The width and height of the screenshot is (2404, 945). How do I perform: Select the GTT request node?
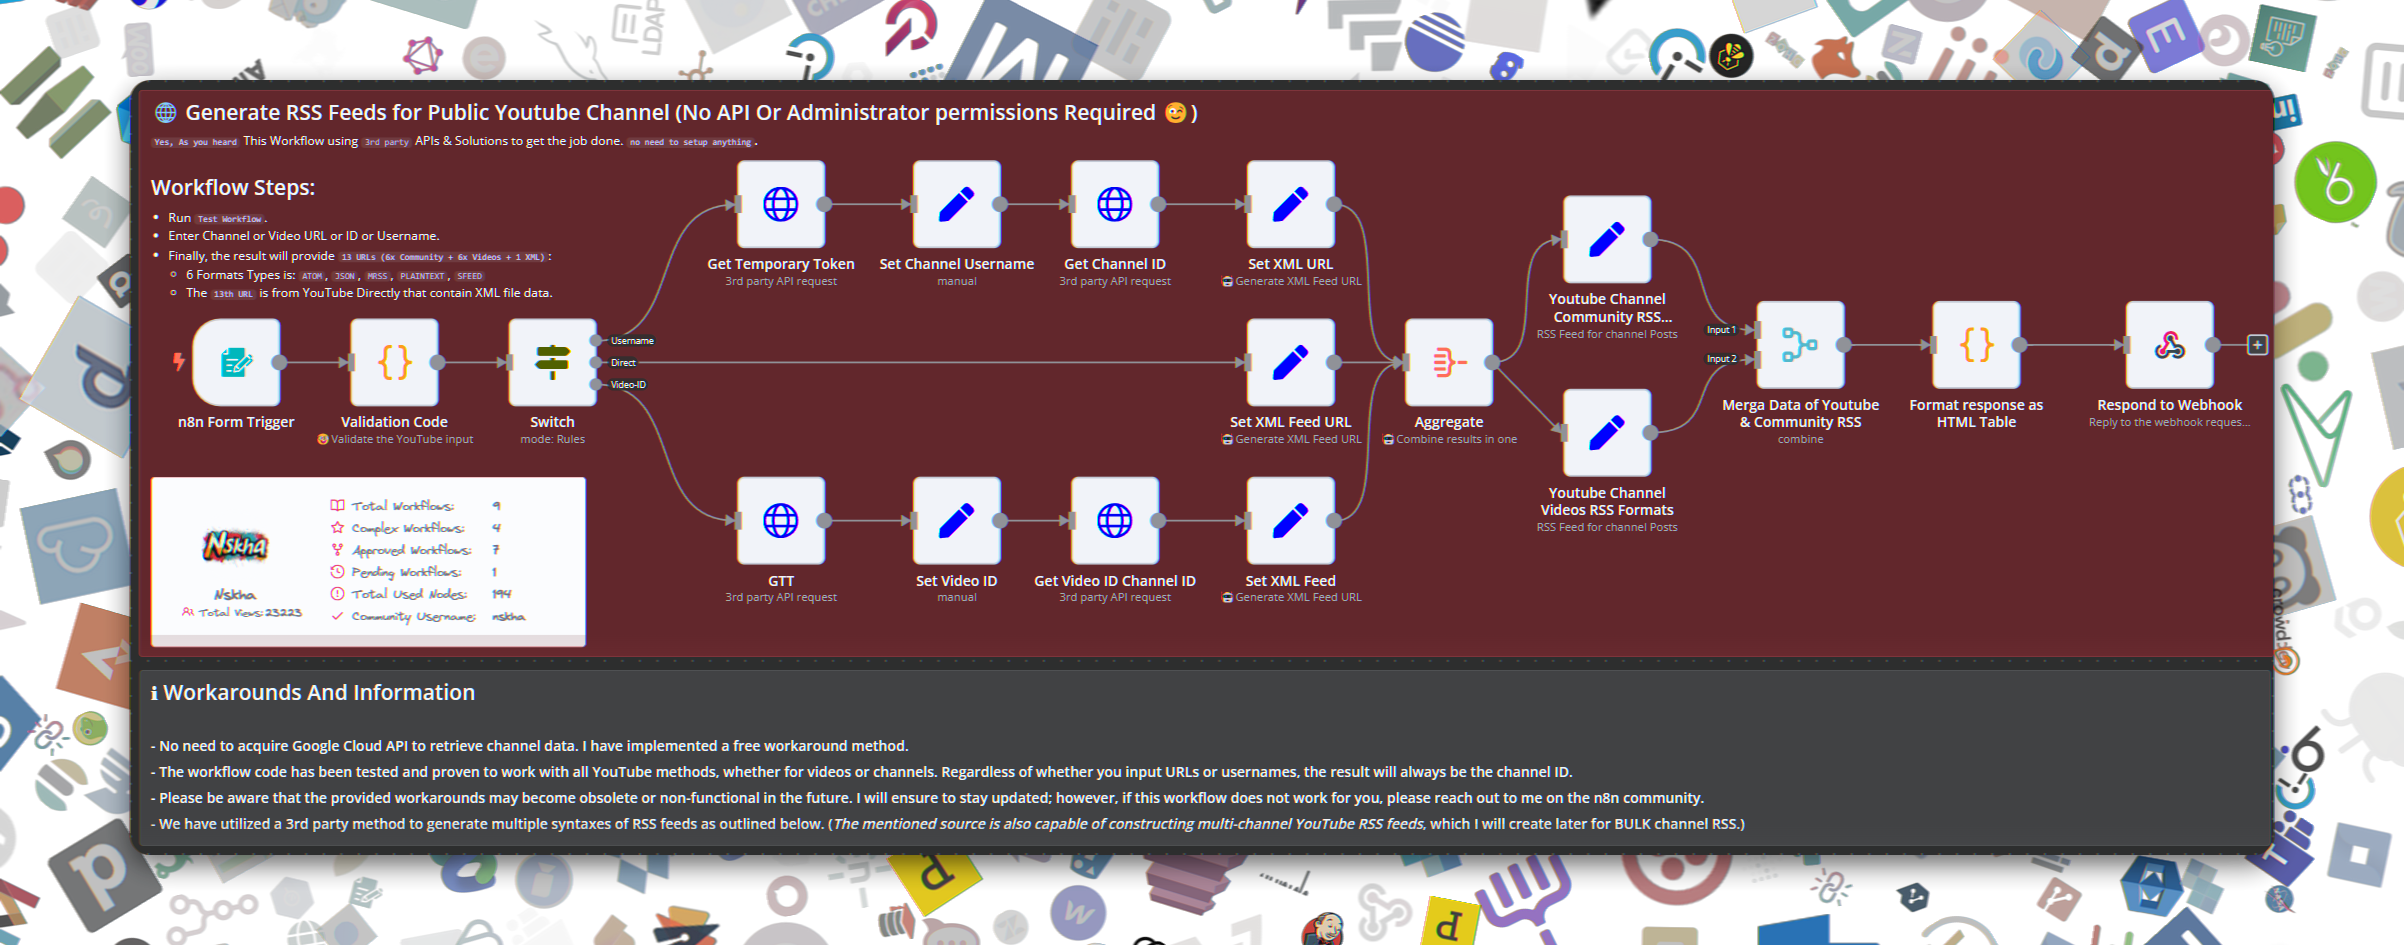[780, 520]
